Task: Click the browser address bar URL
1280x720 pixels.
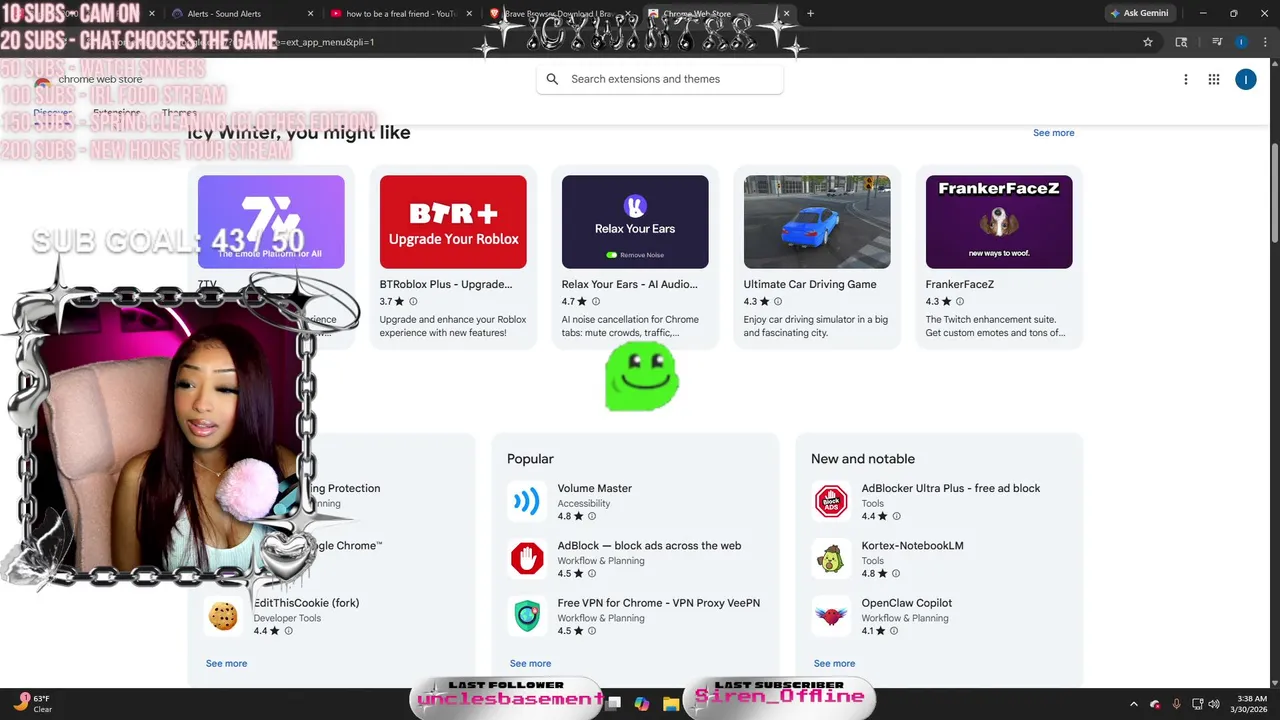Action: [x=600, y=42]
